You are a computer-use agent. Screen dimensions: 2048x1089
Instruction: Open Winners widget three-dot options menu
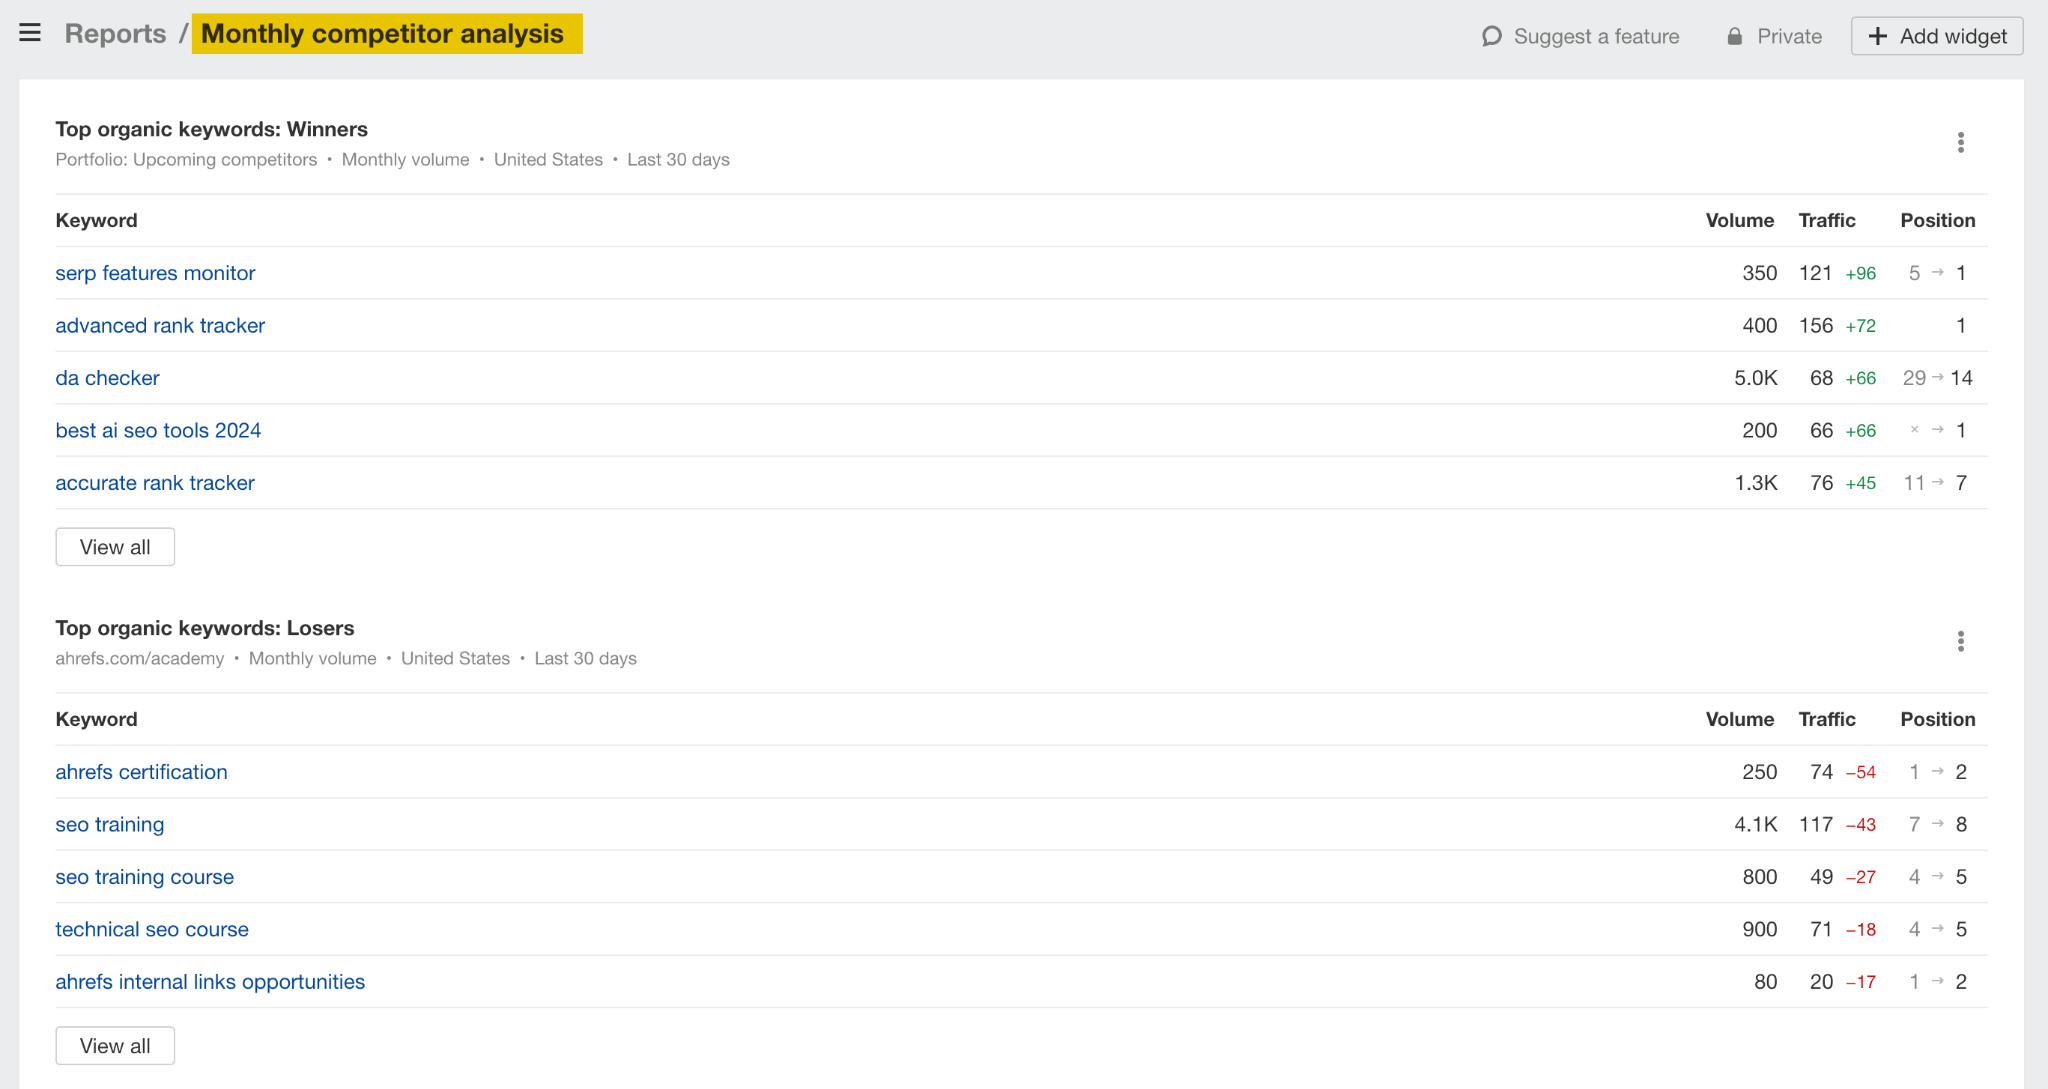[x=1960, y=143]
